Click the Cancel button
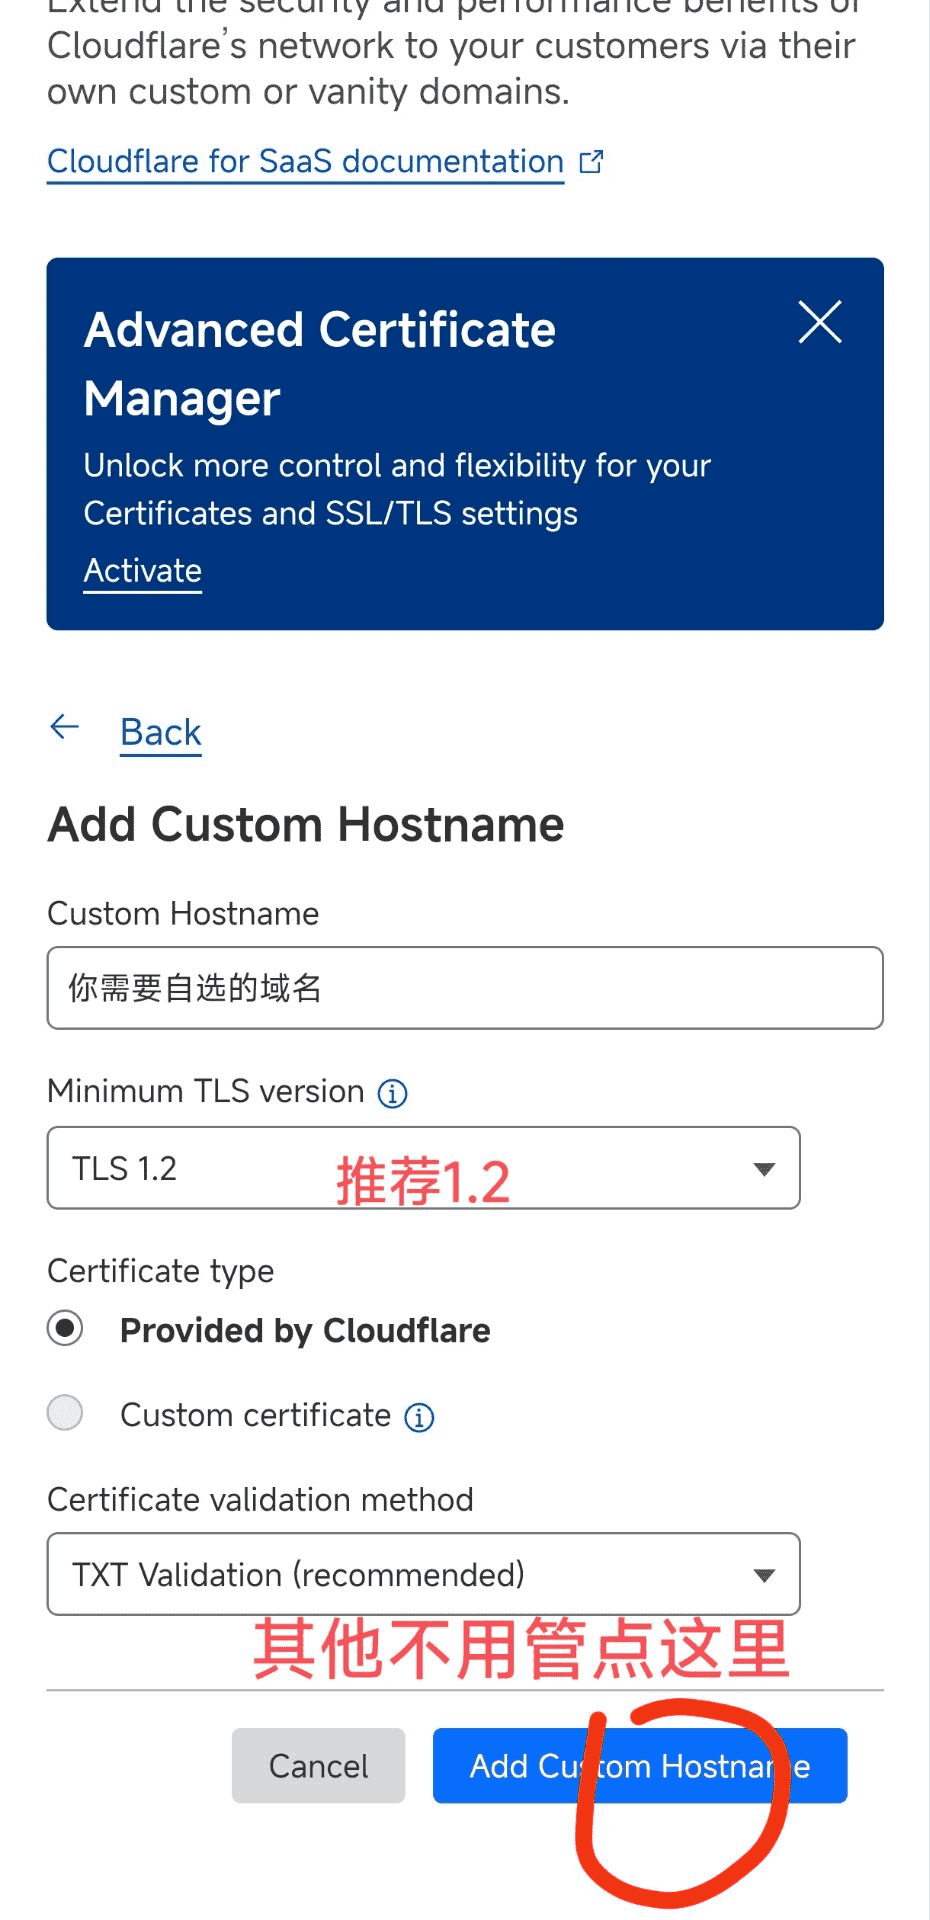 (x=318, y=1766)
